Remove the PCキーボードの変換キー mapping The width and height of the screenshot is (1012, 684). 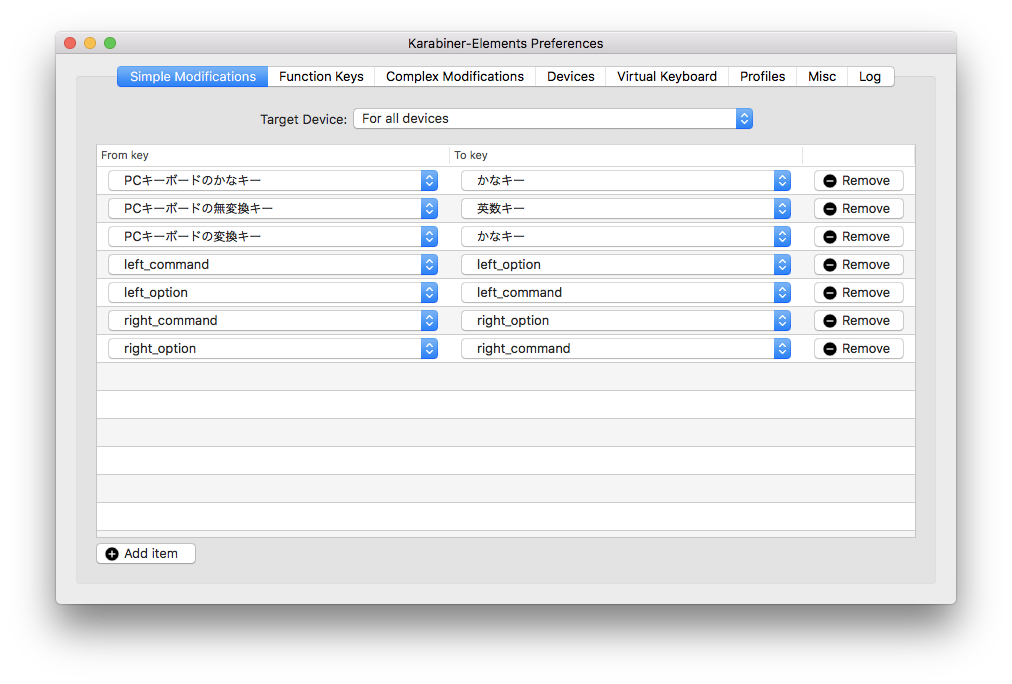(858, 237)
